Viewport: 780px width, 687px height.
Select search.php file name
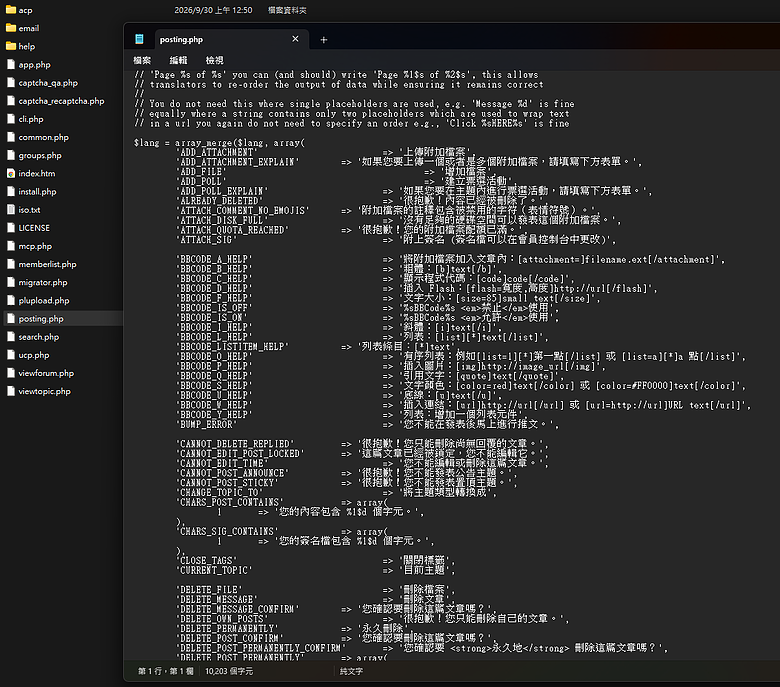pos(39,337)
